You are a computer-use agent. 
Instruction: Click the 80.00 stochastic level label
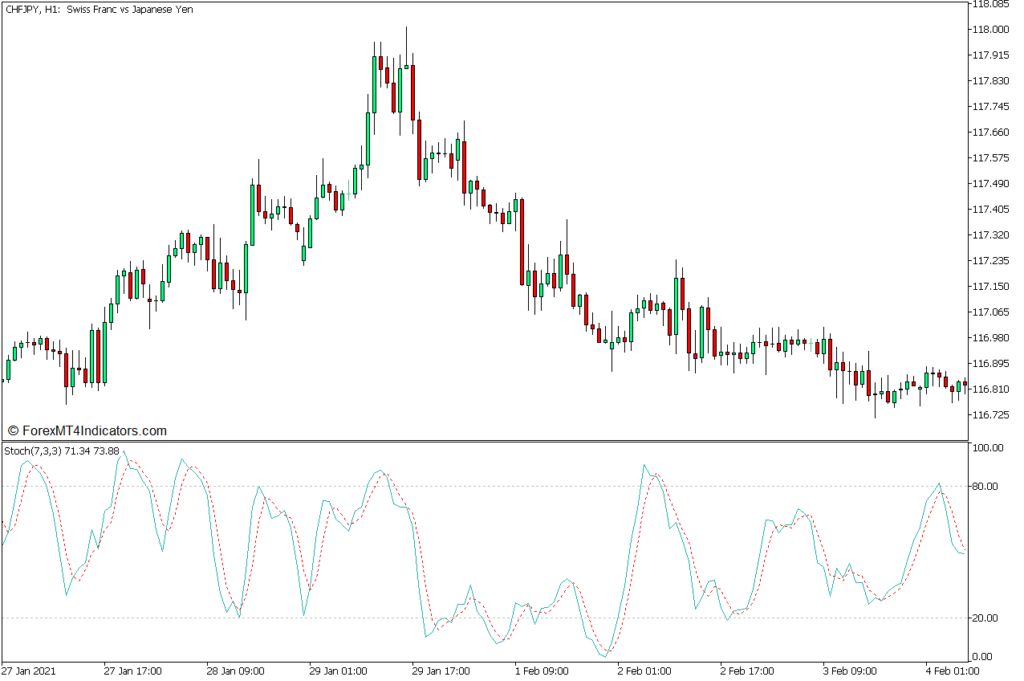click(x=988, y=487)
